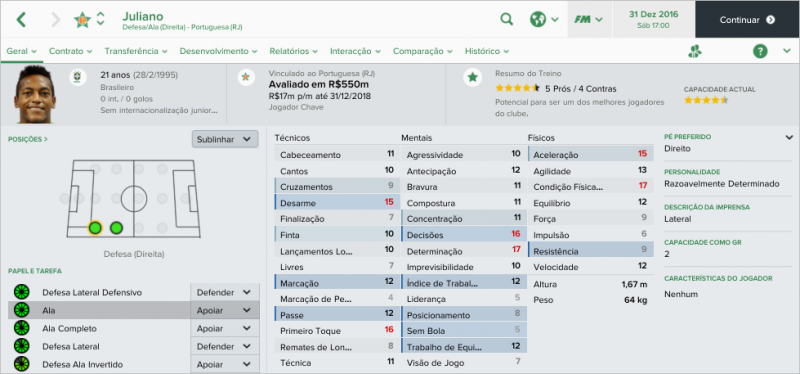Click the Continuar button
800x374 pixels.
click(747, 19)
